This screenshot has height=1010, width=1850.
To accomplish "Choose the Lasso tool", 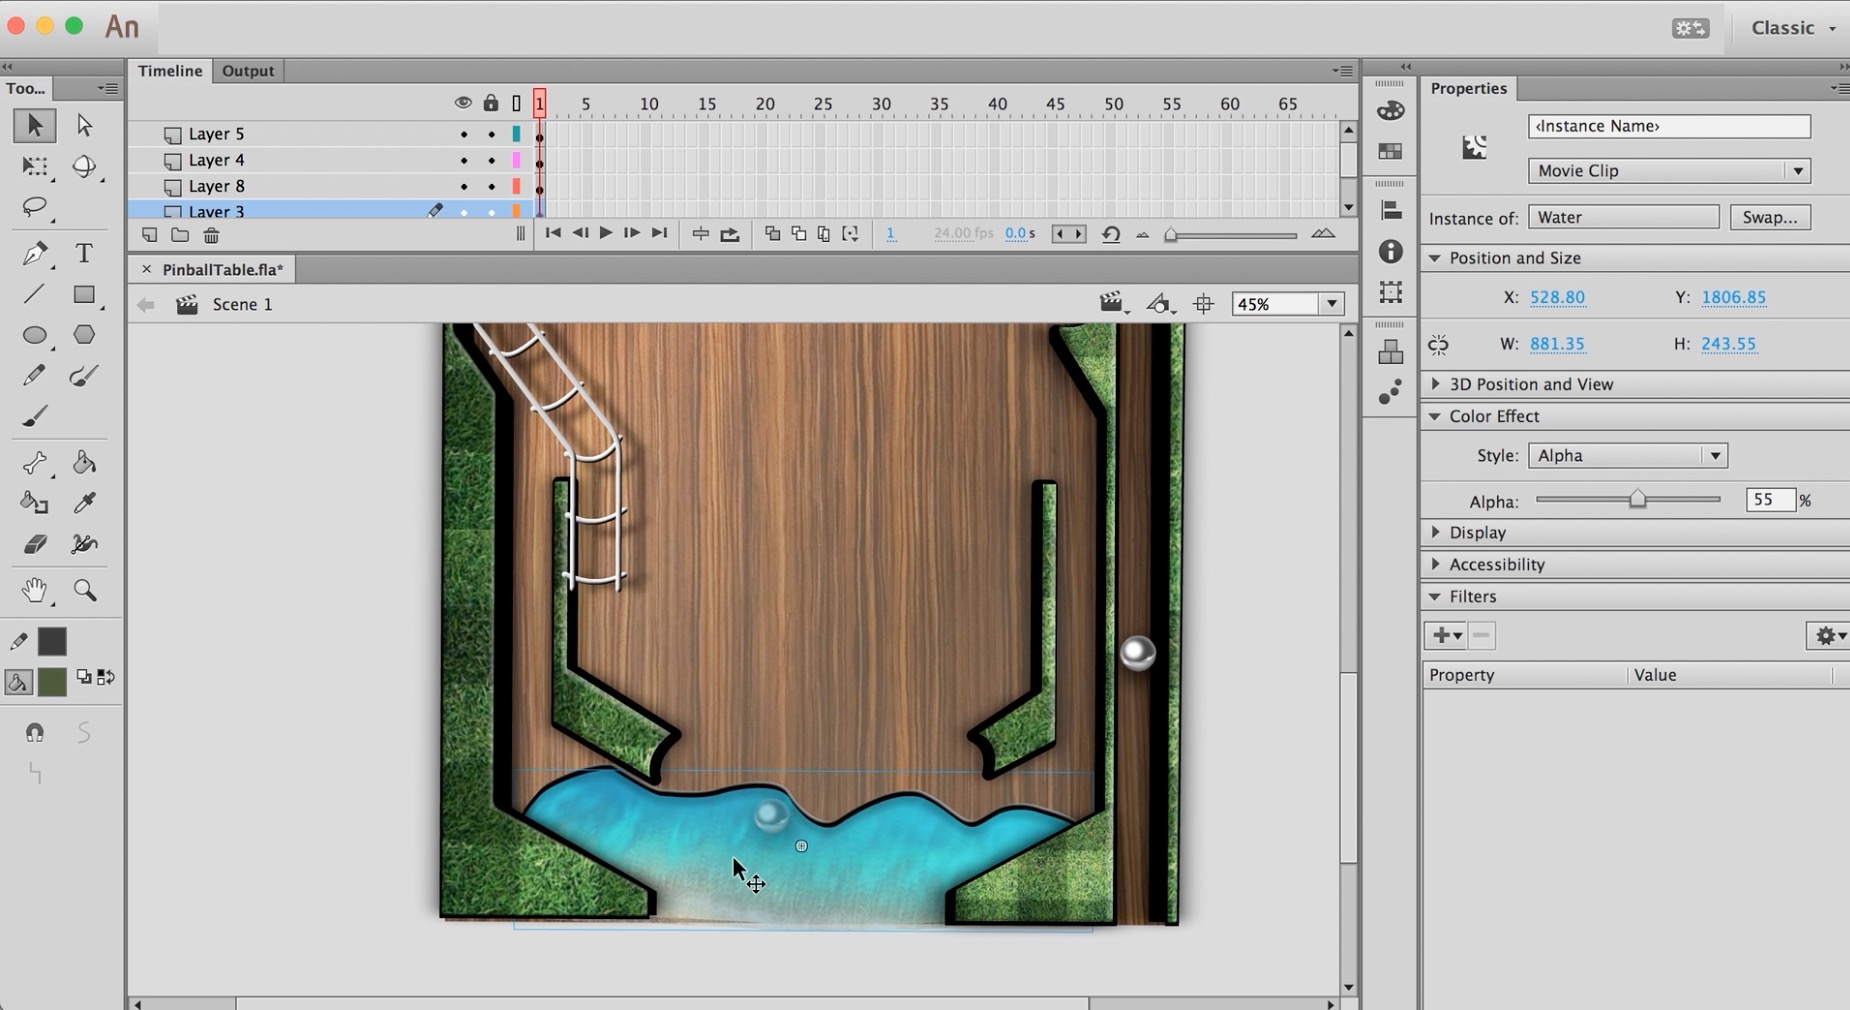I will tap(35, 207).
